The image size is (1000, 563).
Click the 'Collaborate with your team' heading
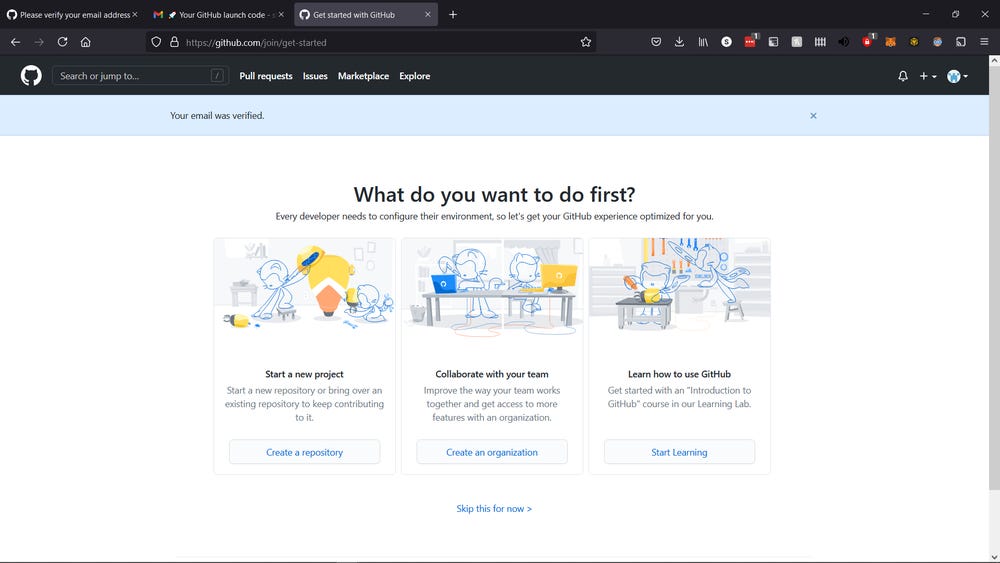tap(492, 374)
